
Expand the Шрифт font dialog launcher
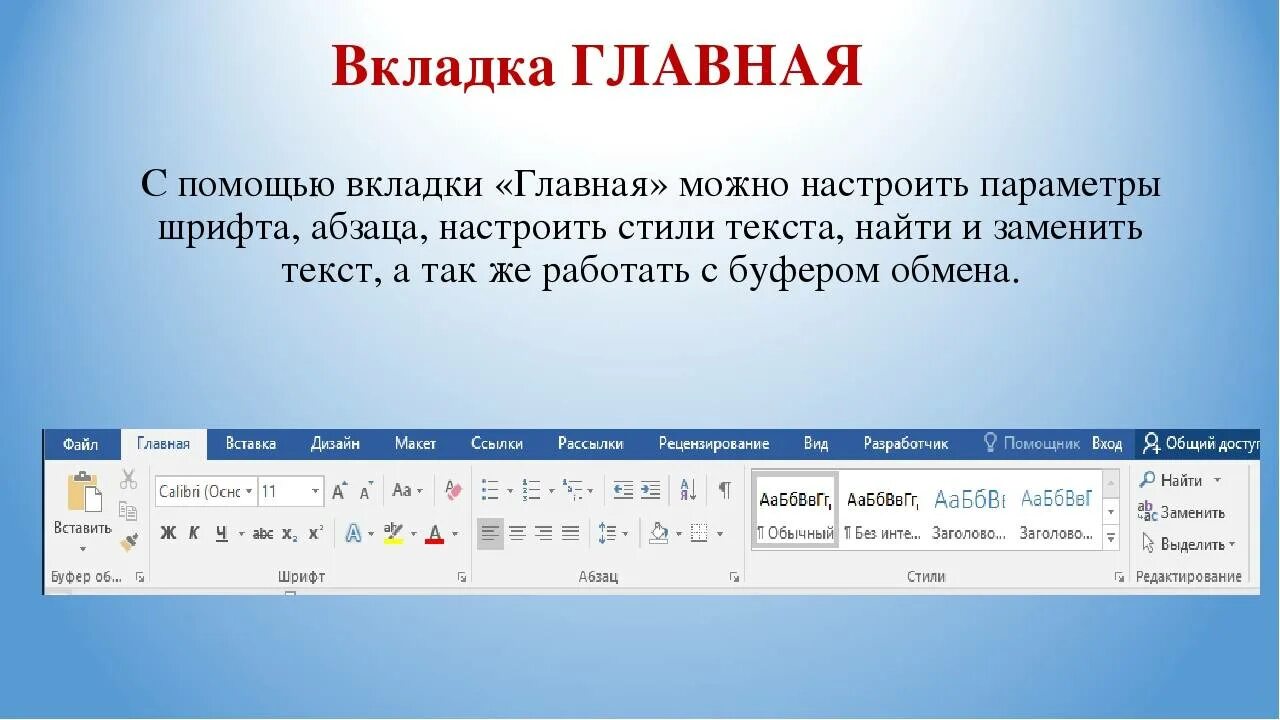(x=461, y=577)
